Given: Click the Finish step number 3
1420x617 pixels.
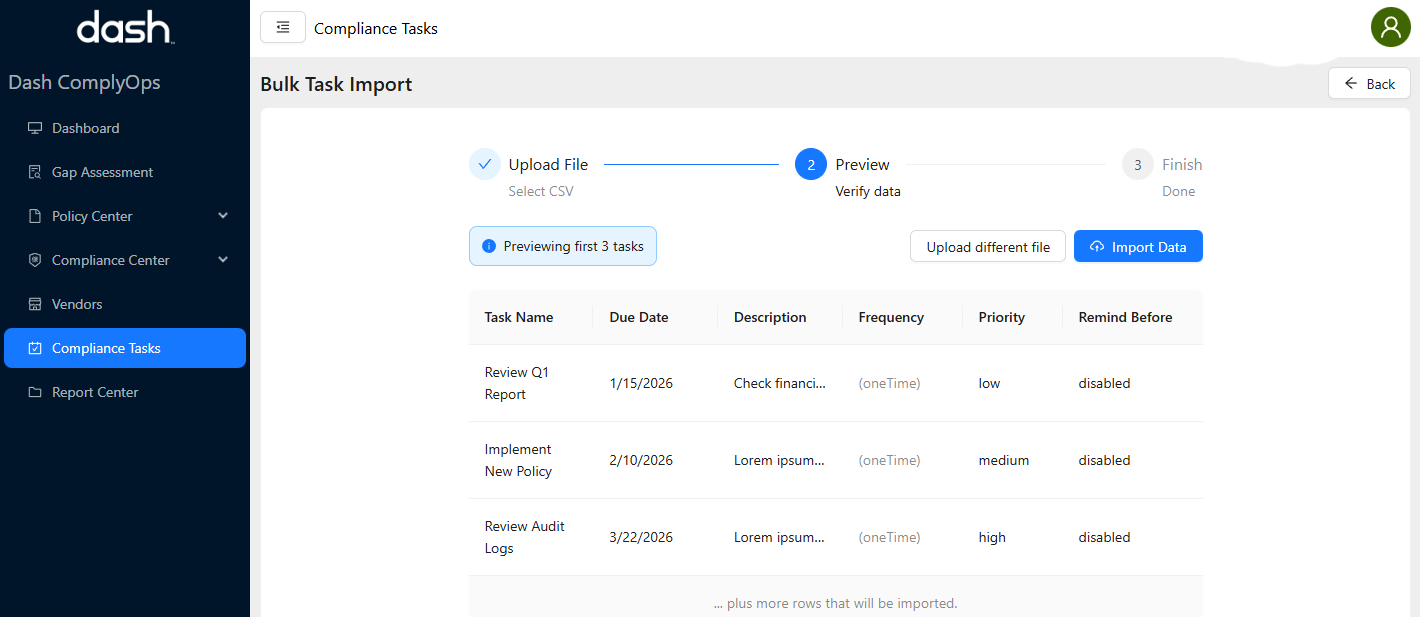Looking at the screenshot, I should pyautogui.click(x=1138, y=164).
